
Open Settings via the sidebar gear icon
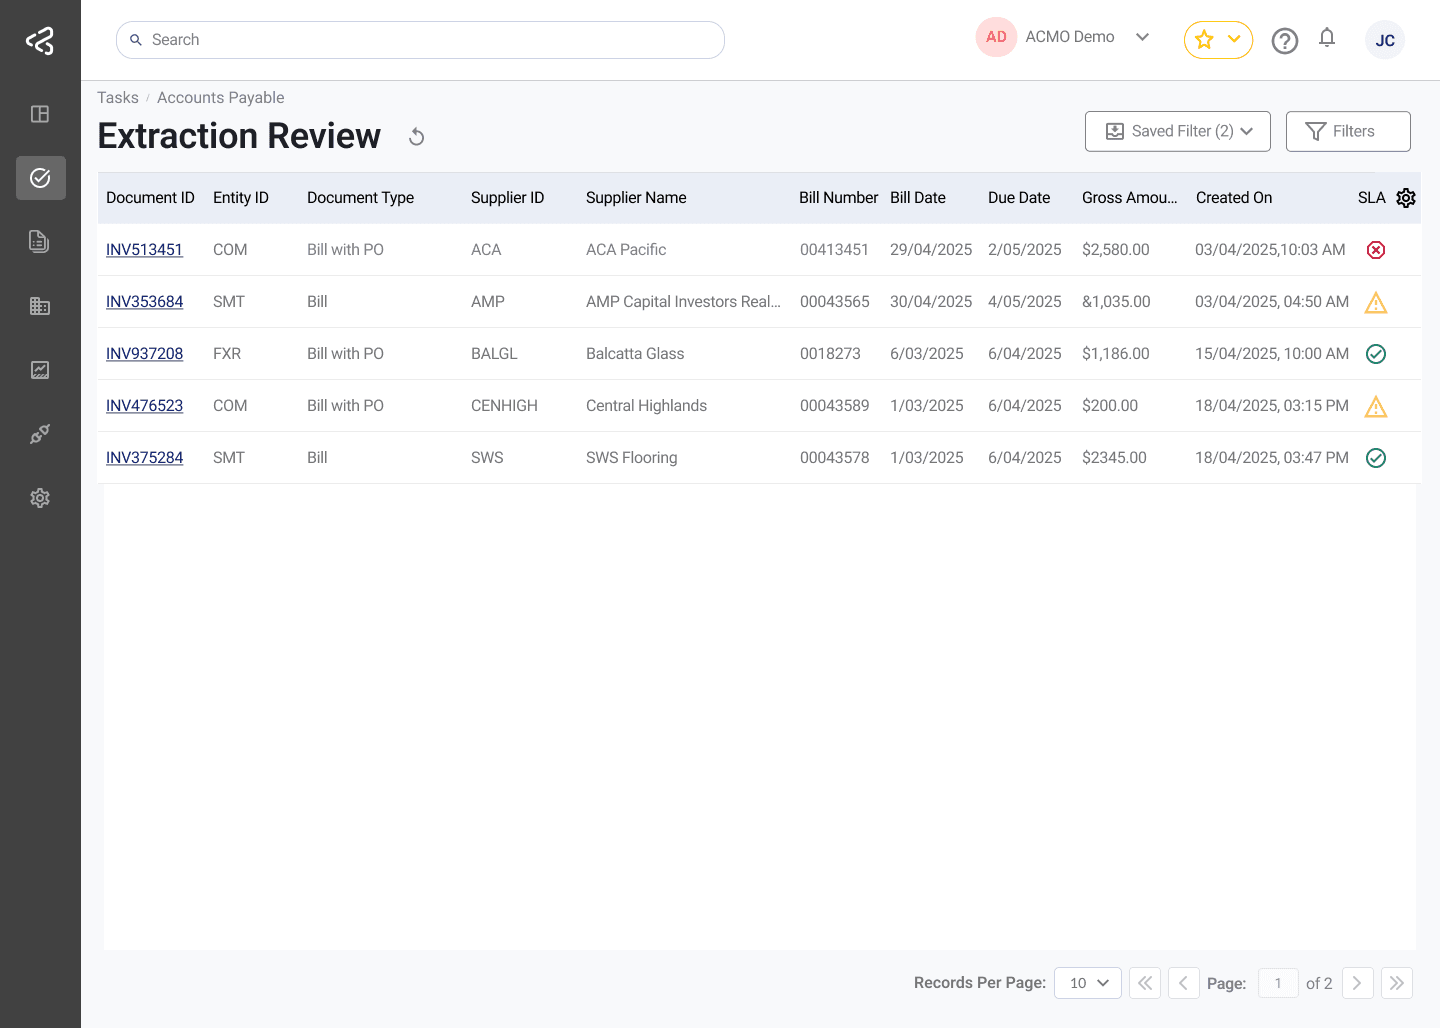(x=40, y=498)
